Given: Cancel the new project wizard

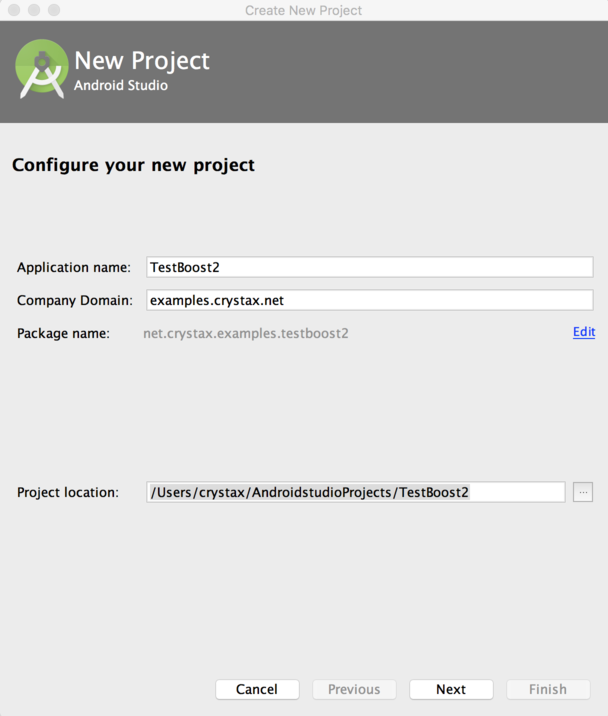Looking at the screenshot, I should click(257, 689).
